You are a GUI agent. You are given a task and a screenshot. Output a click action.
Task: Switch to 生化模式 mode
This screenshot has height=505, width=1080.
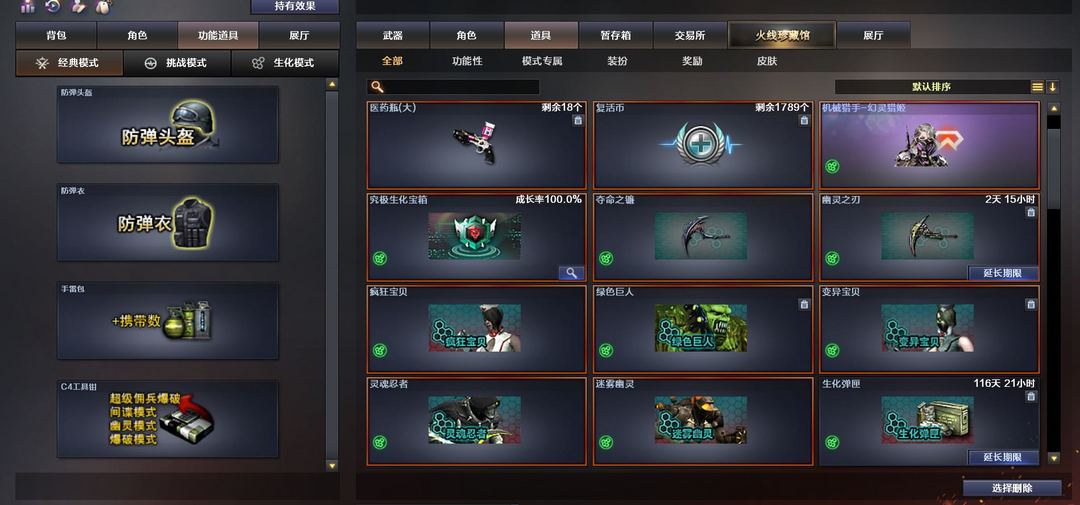tap(285, 63)
